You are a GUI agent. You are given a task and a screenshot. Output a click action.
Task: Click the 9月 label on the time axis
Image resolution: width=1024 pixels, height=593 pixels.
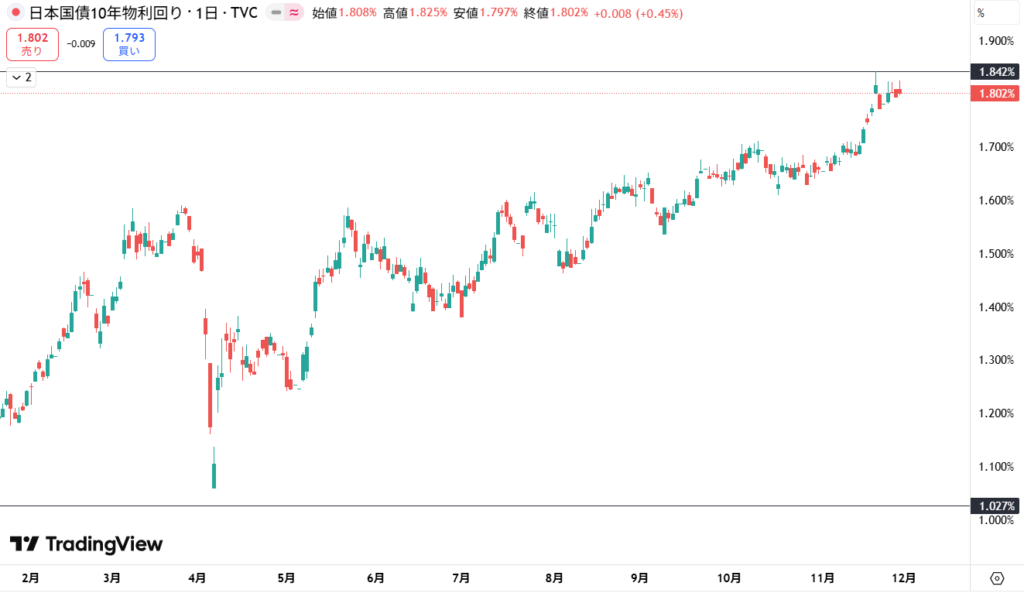tap(640, 577)
